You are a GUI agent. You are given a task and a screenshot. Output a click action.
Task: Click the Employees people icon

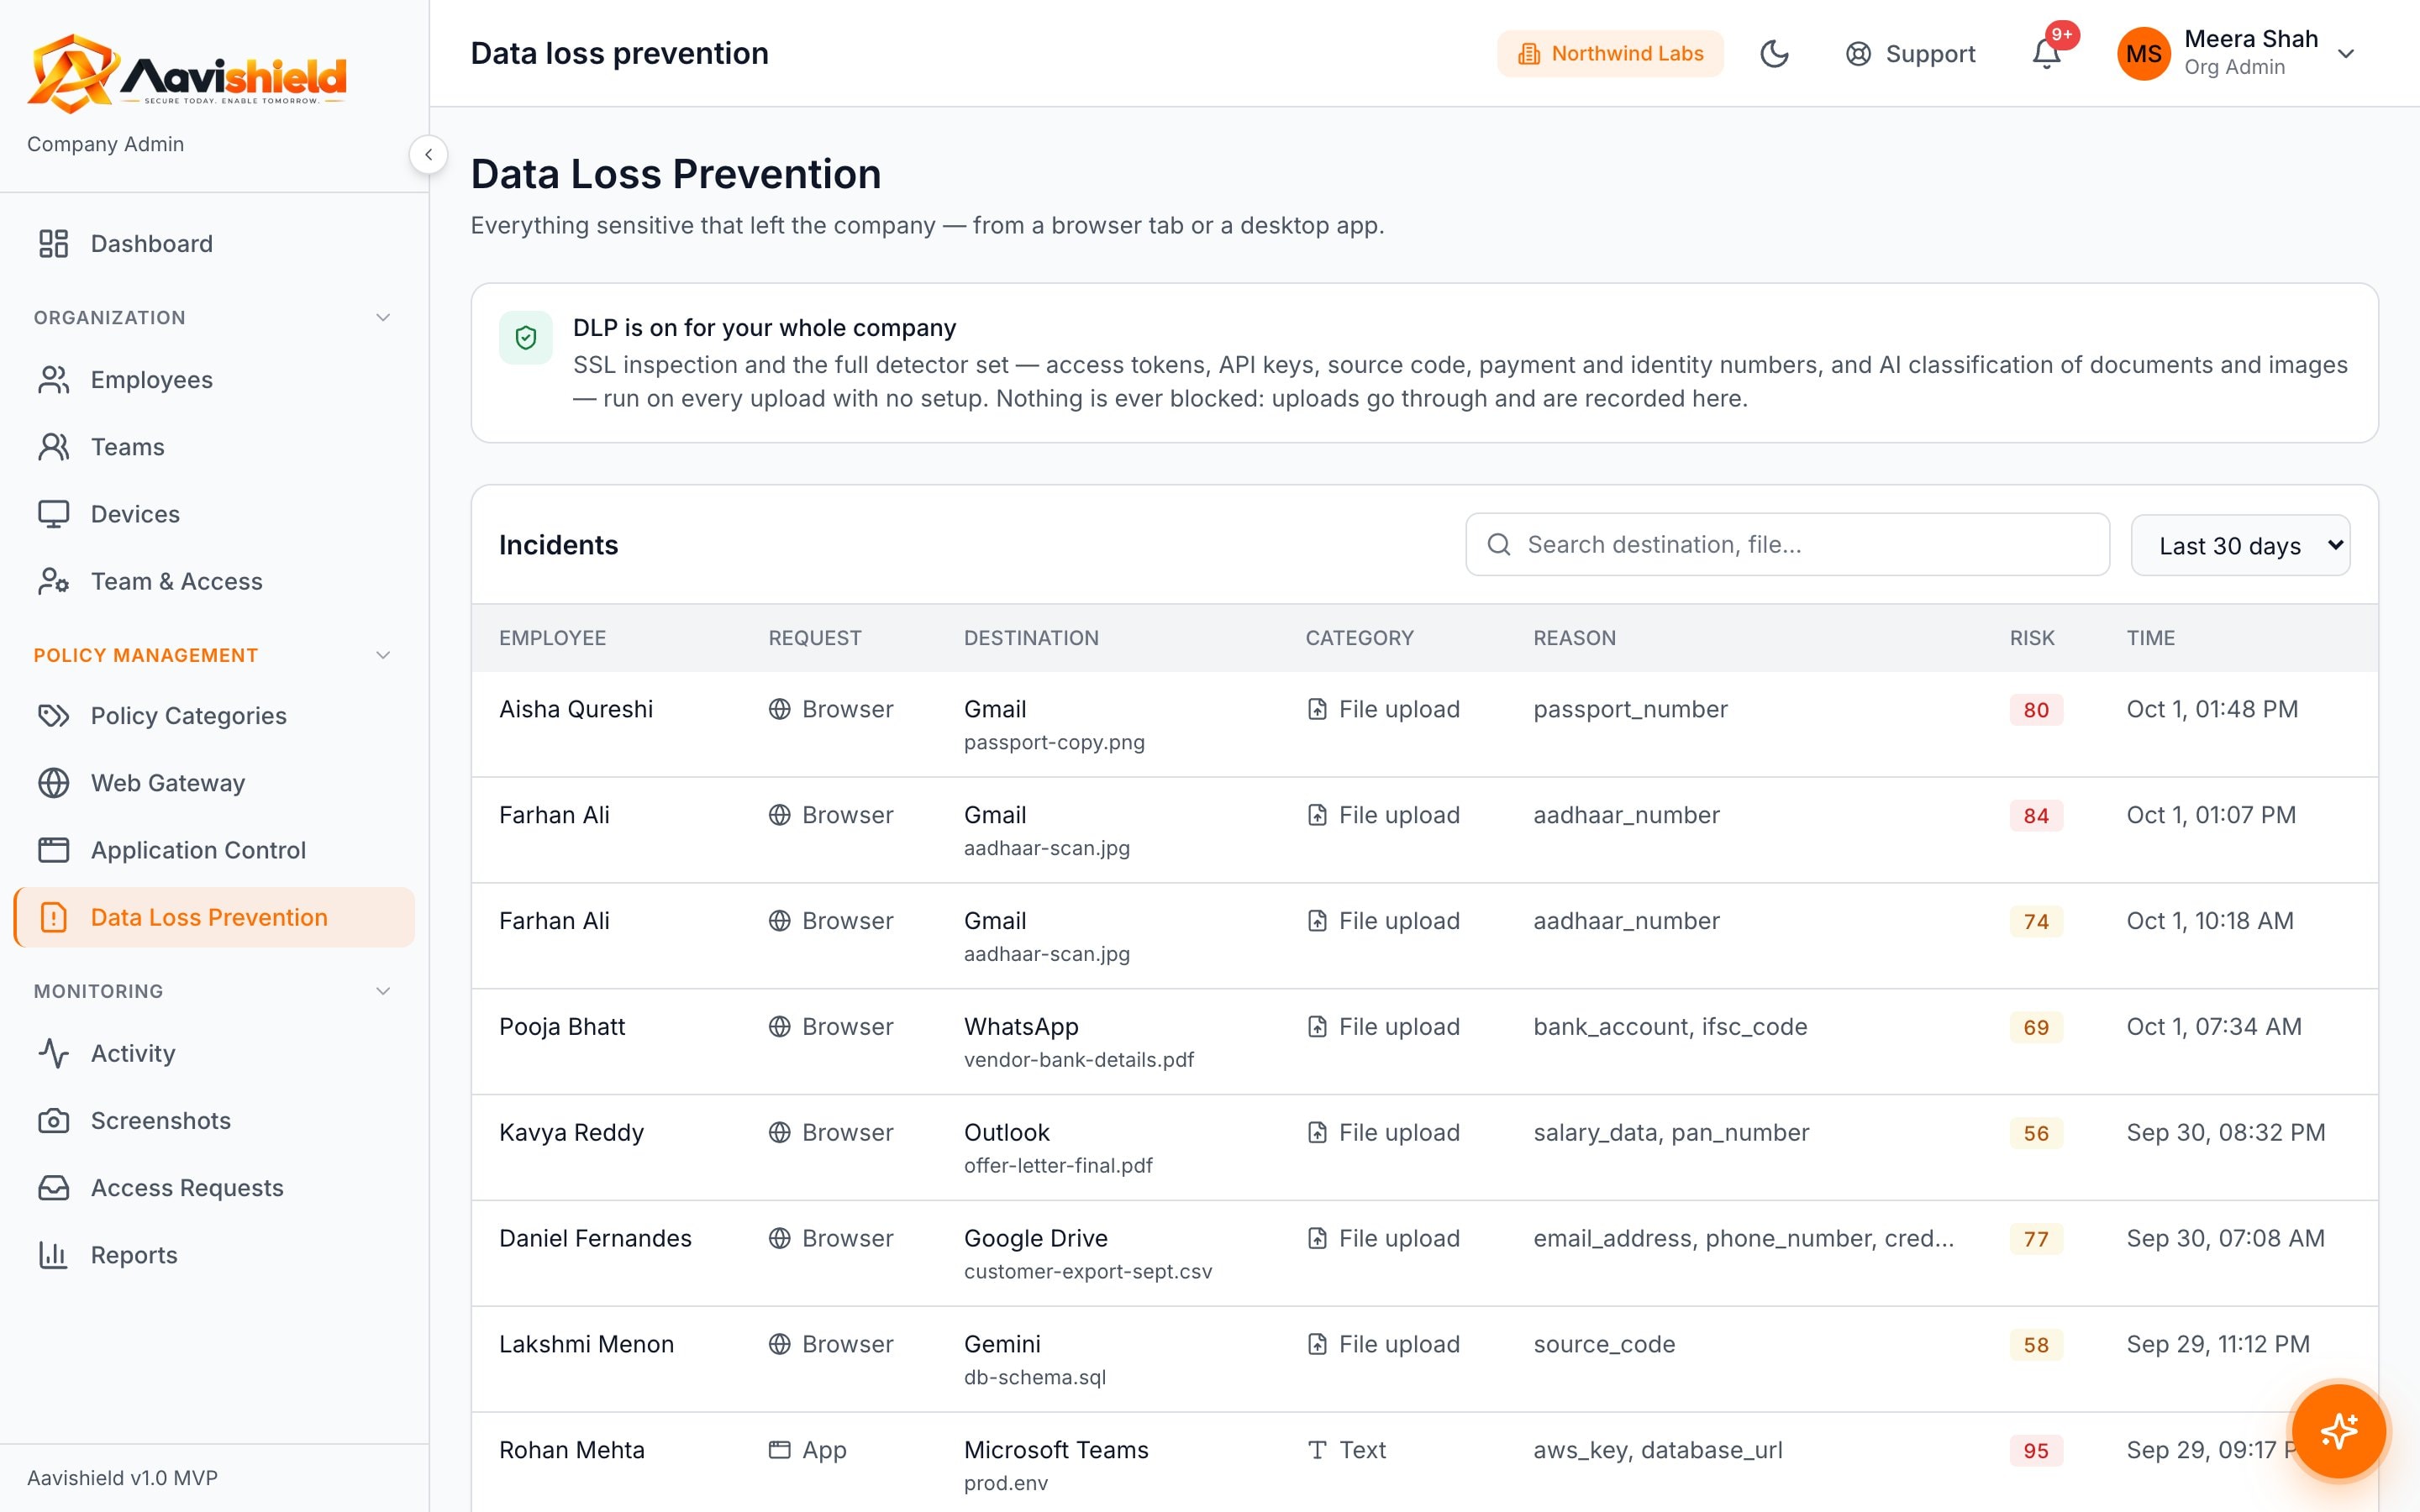click(53, 380)
